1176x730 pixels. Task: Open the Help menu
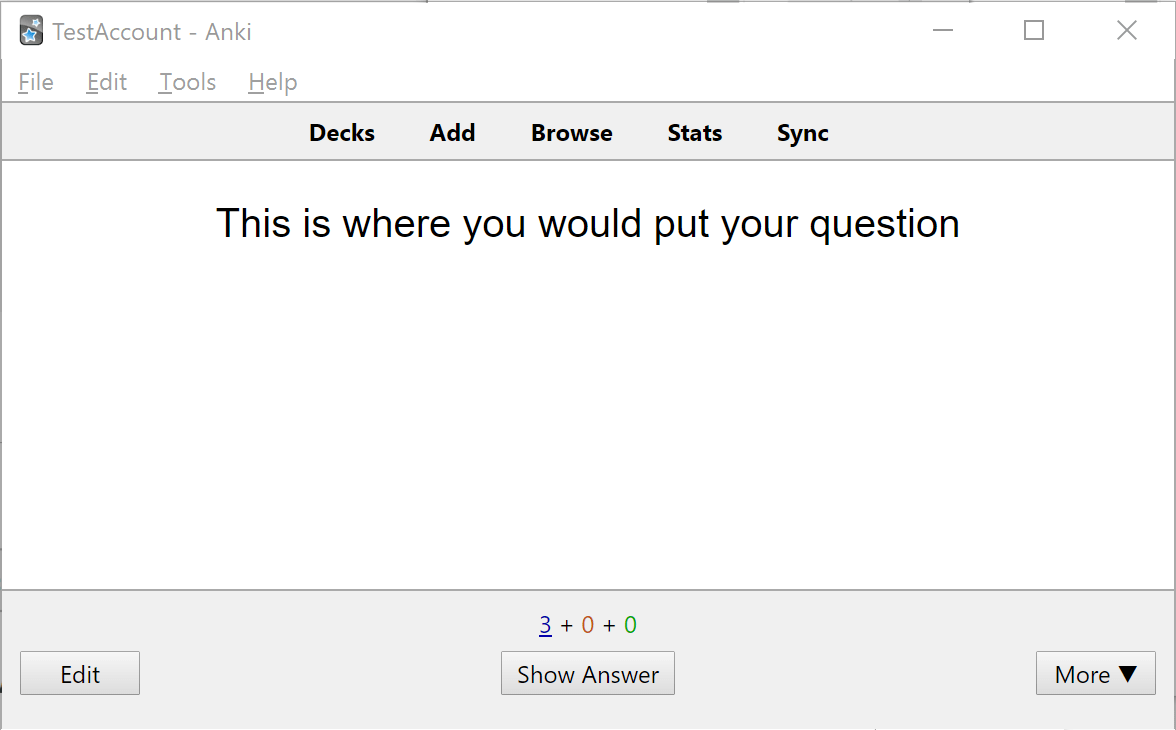pos(271,82)
